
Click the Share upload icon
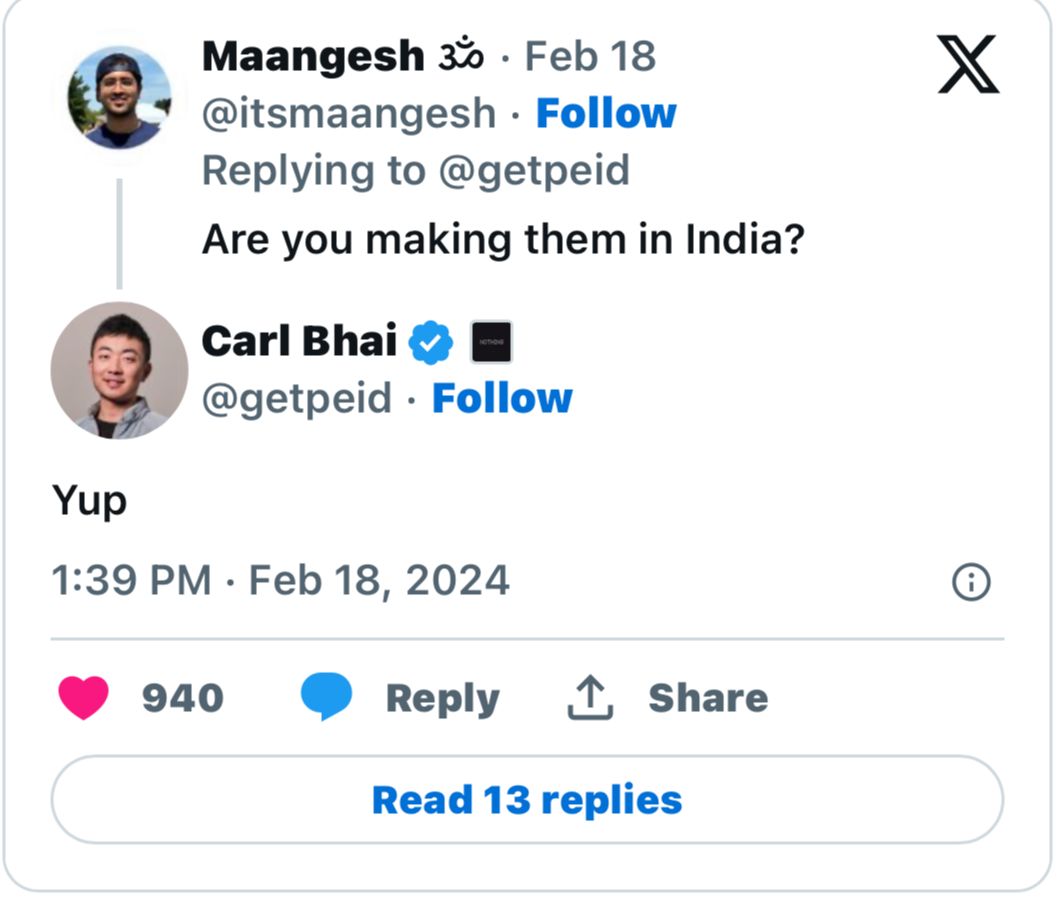point(589,697)
